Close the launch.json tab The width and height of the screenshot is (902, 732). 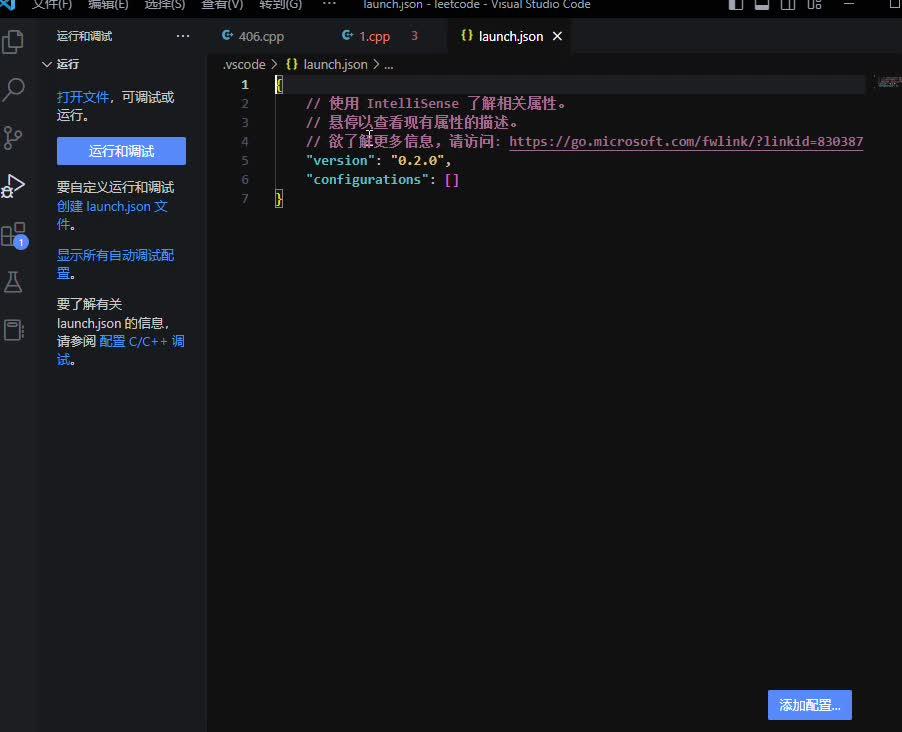(x=557, y=36)
